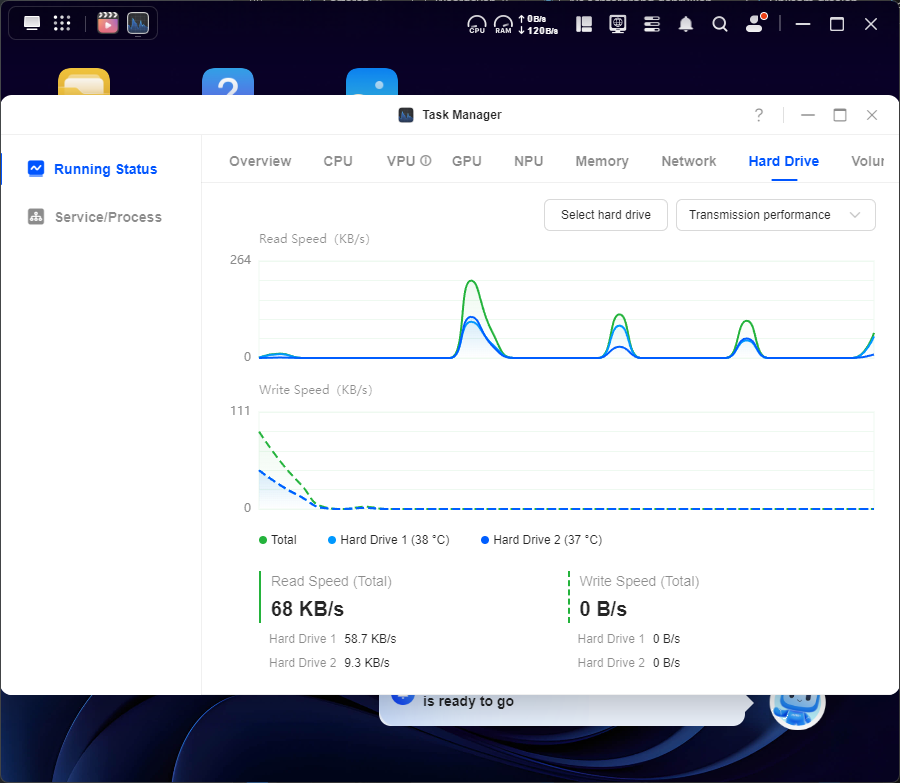Toggle the Total series in the legend
The height and width of the screenshot is (783, 900).
pos(278,540)
